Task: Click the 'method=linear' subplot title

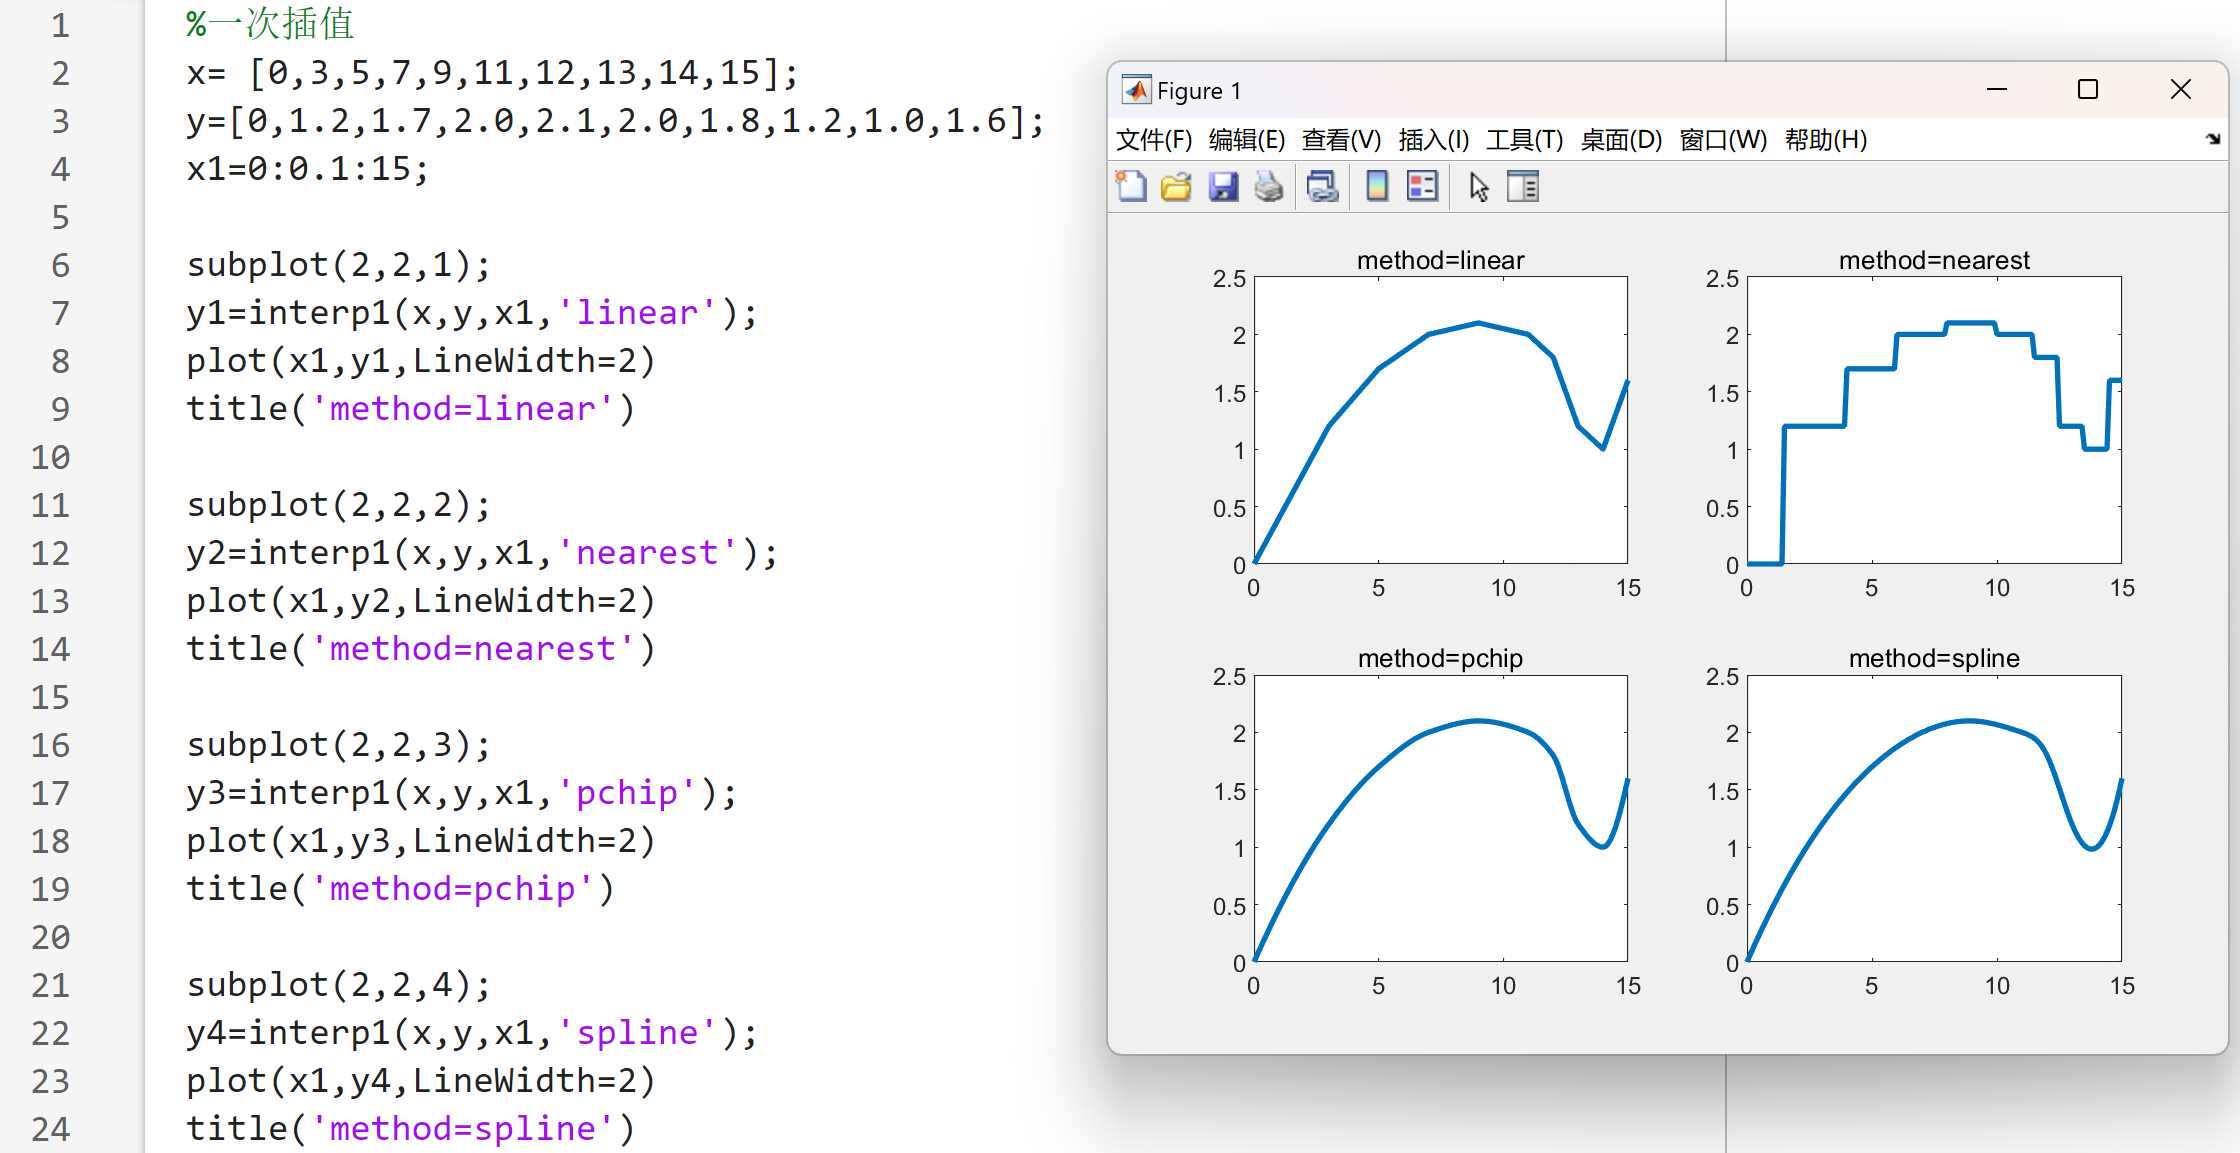Action: pyautogui.click(x=1440, y=260)
